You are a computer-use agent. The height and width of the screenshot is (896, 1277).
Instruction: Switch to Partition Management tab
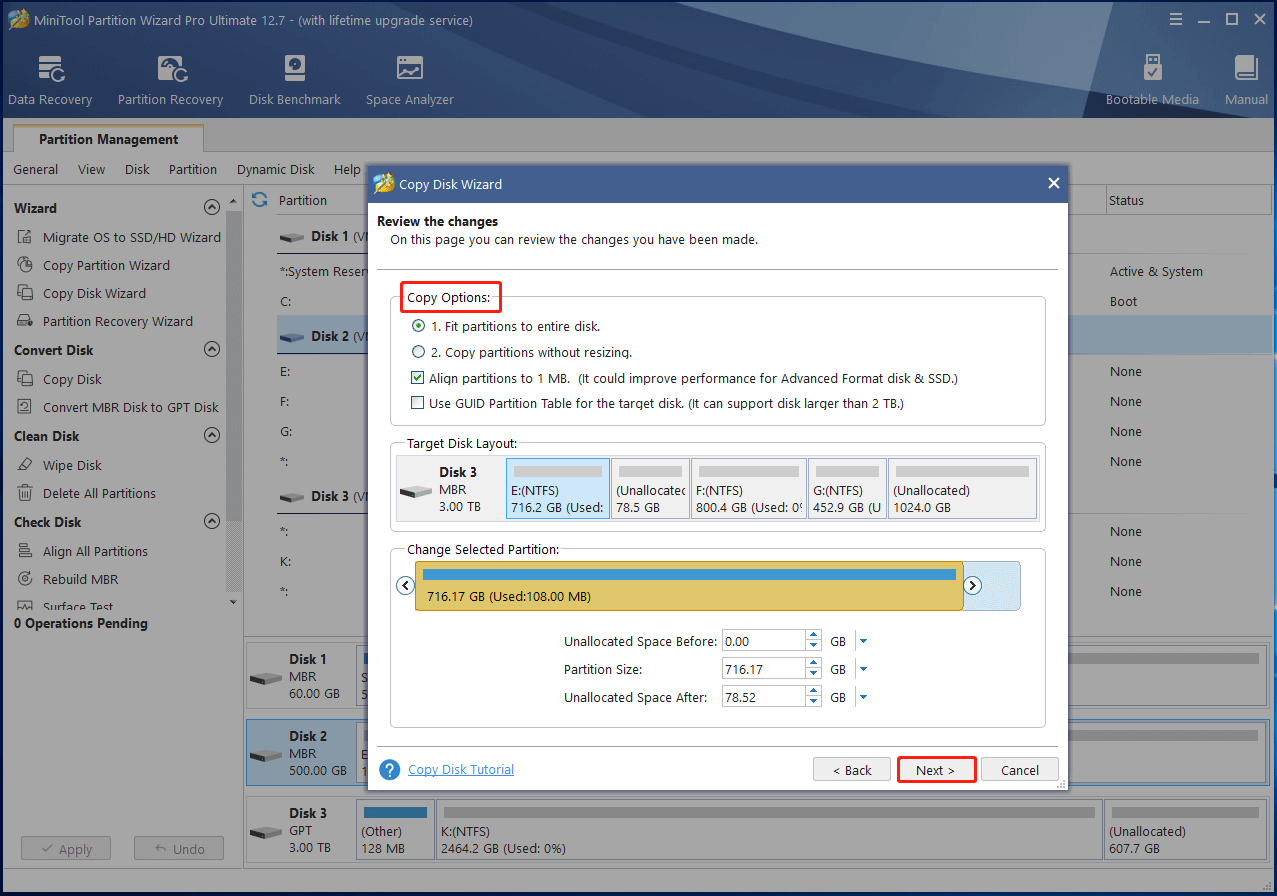pyautogui.click(x=109, y=139)
